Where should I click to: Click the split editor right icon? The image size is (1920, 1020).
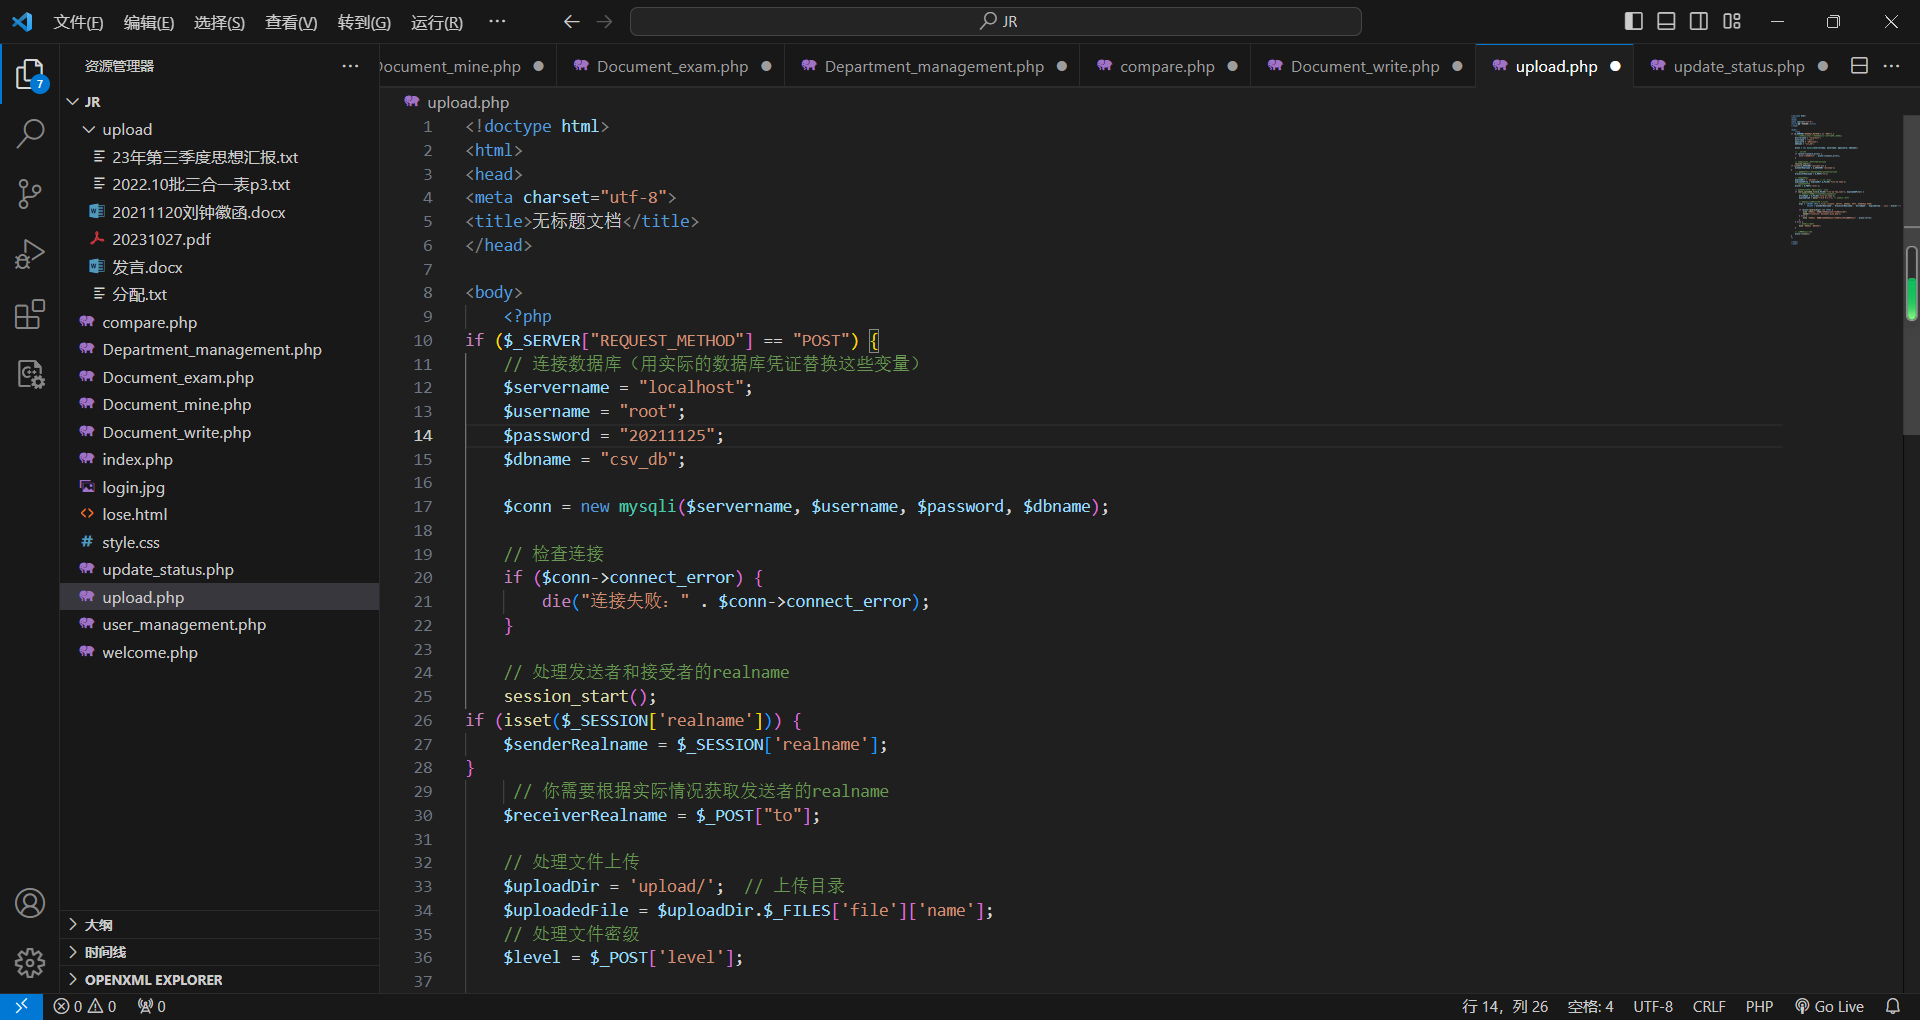click(x=1859, y=66)
